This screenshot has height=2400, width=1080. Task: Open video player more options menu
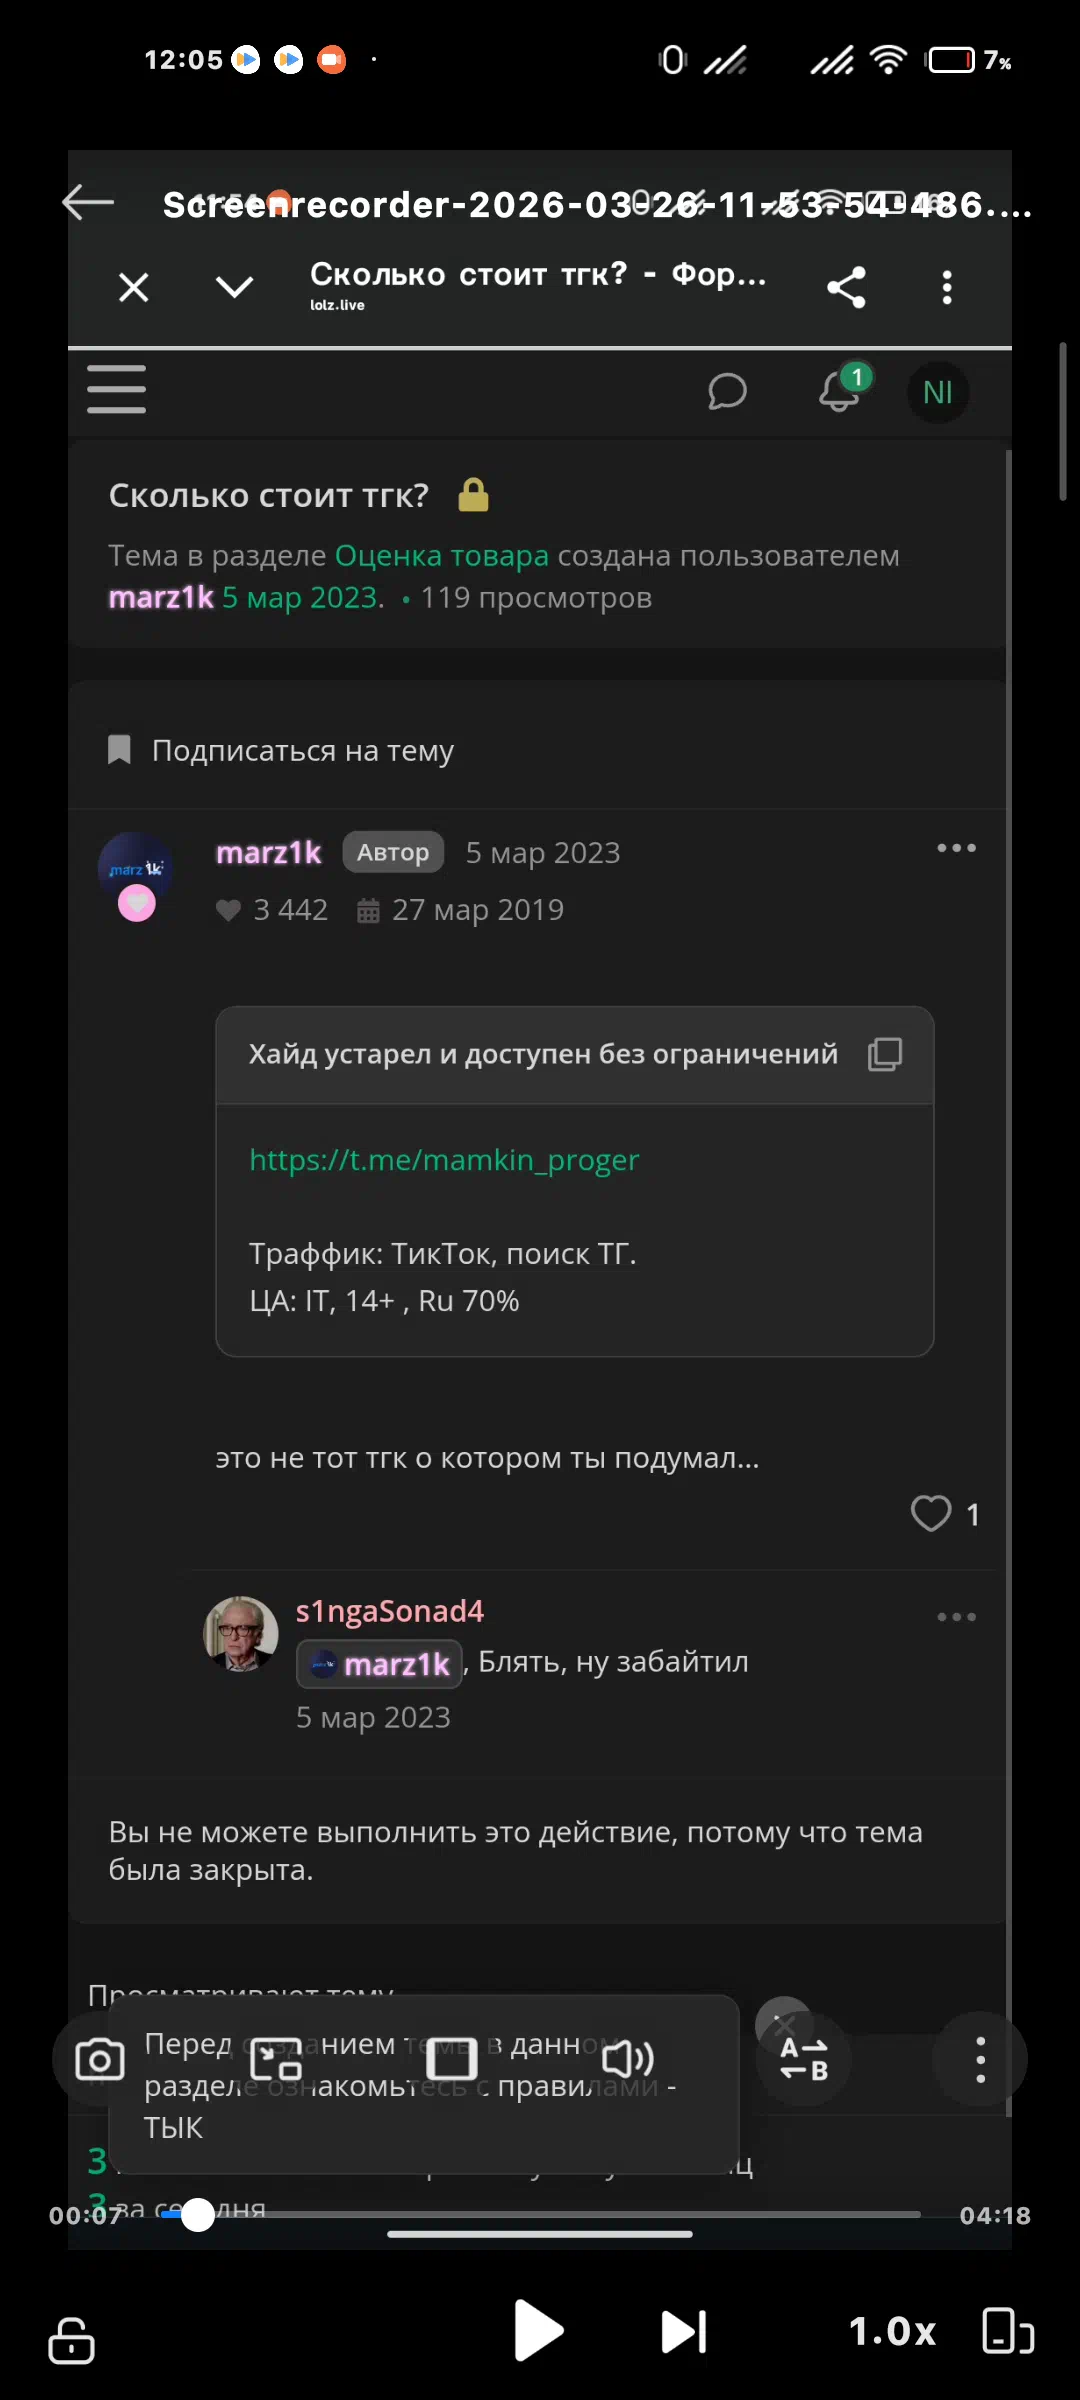tap(980, 2060)
